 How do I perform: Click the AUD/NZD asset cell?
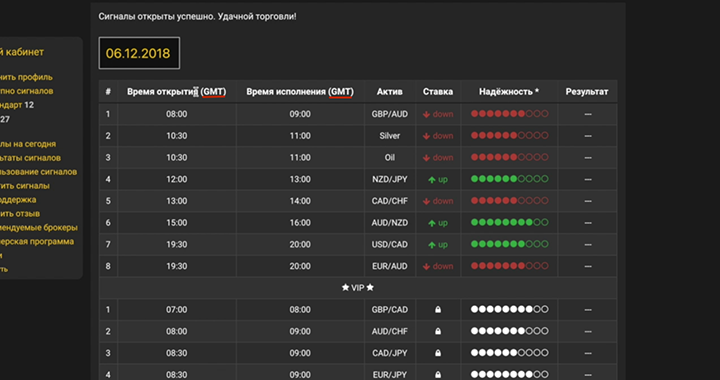[389, 223]
